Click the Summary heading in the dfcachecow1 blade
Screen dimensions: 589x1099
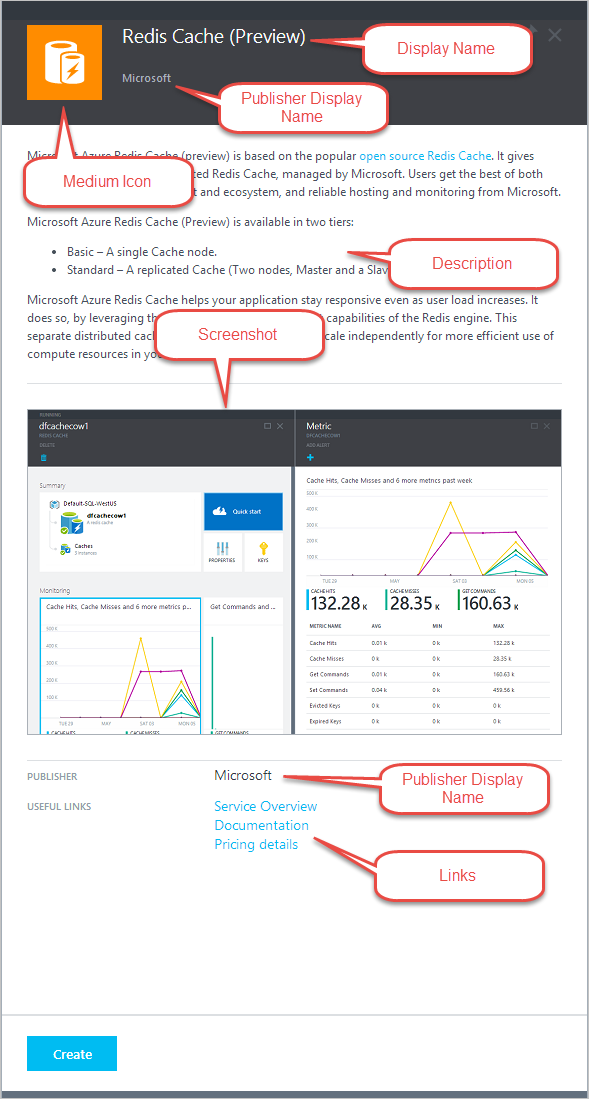[53, 485]
